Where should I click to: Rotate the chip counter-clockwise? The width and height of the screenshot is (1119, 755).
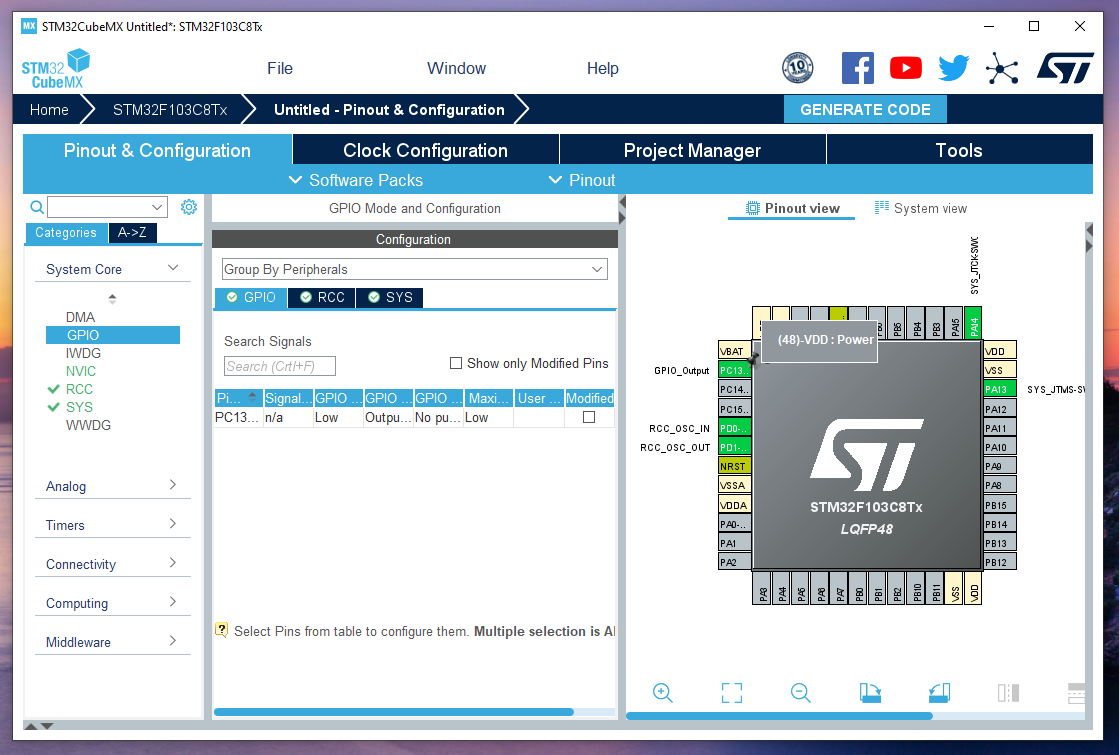(x=939, y=692)
